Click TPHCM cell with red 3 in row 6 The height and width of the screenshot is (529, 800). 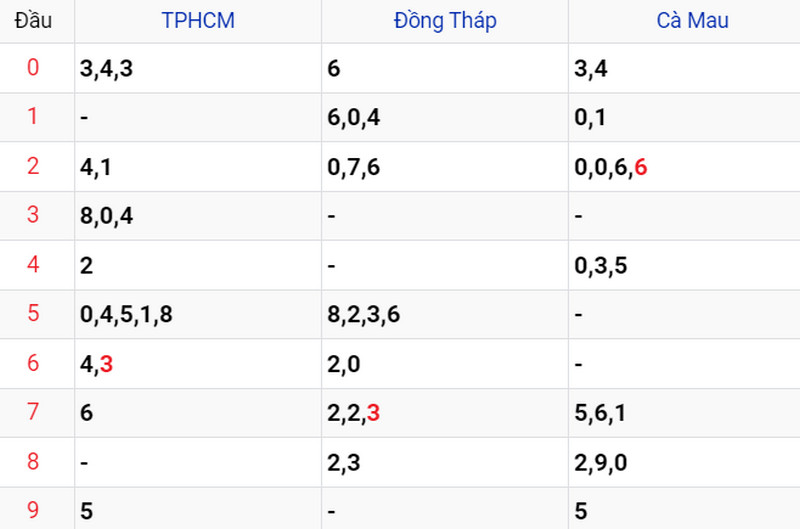click(198, 364)
